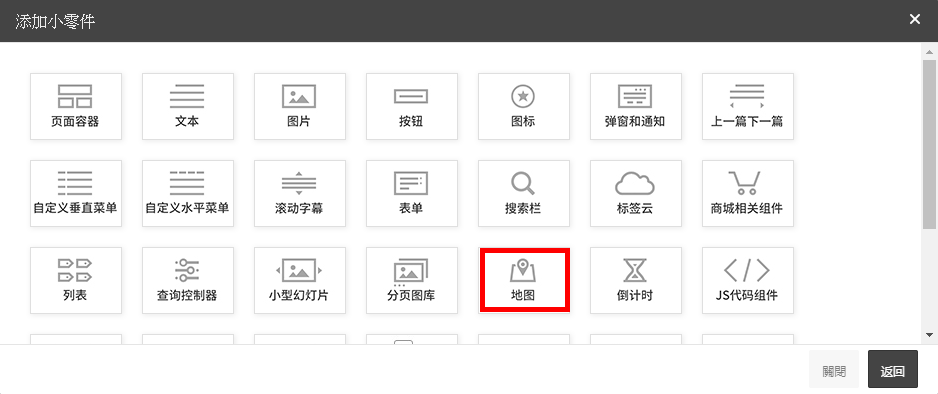Viewport: 938px width, 394px height.
Task: Select the 滚动字幕 widget
Action: (300, 193)
